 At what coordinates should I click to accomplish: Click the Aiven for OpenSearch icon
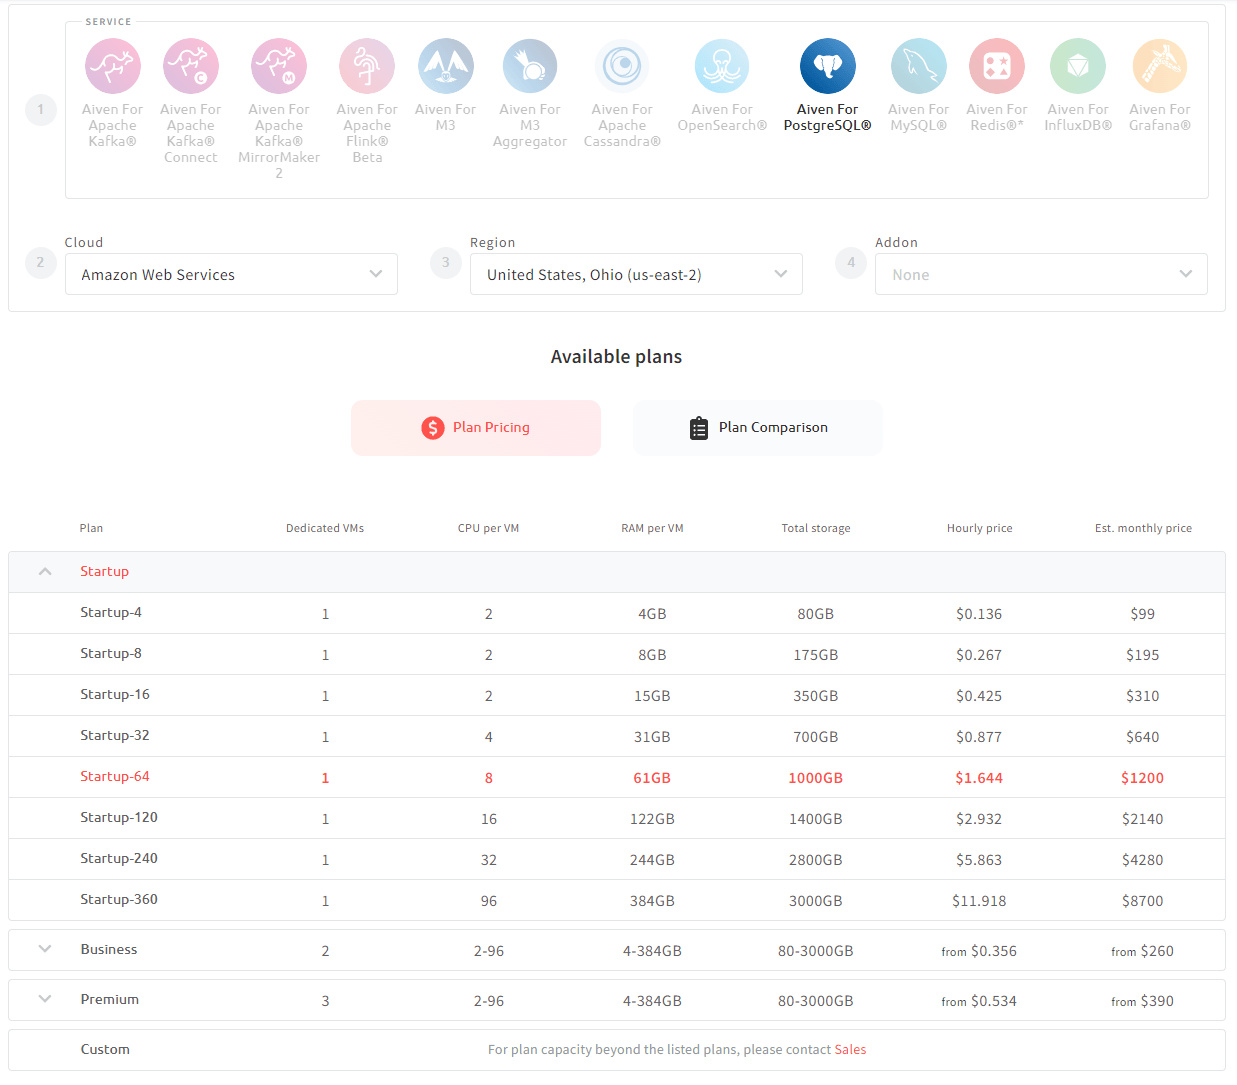(722, 65)
